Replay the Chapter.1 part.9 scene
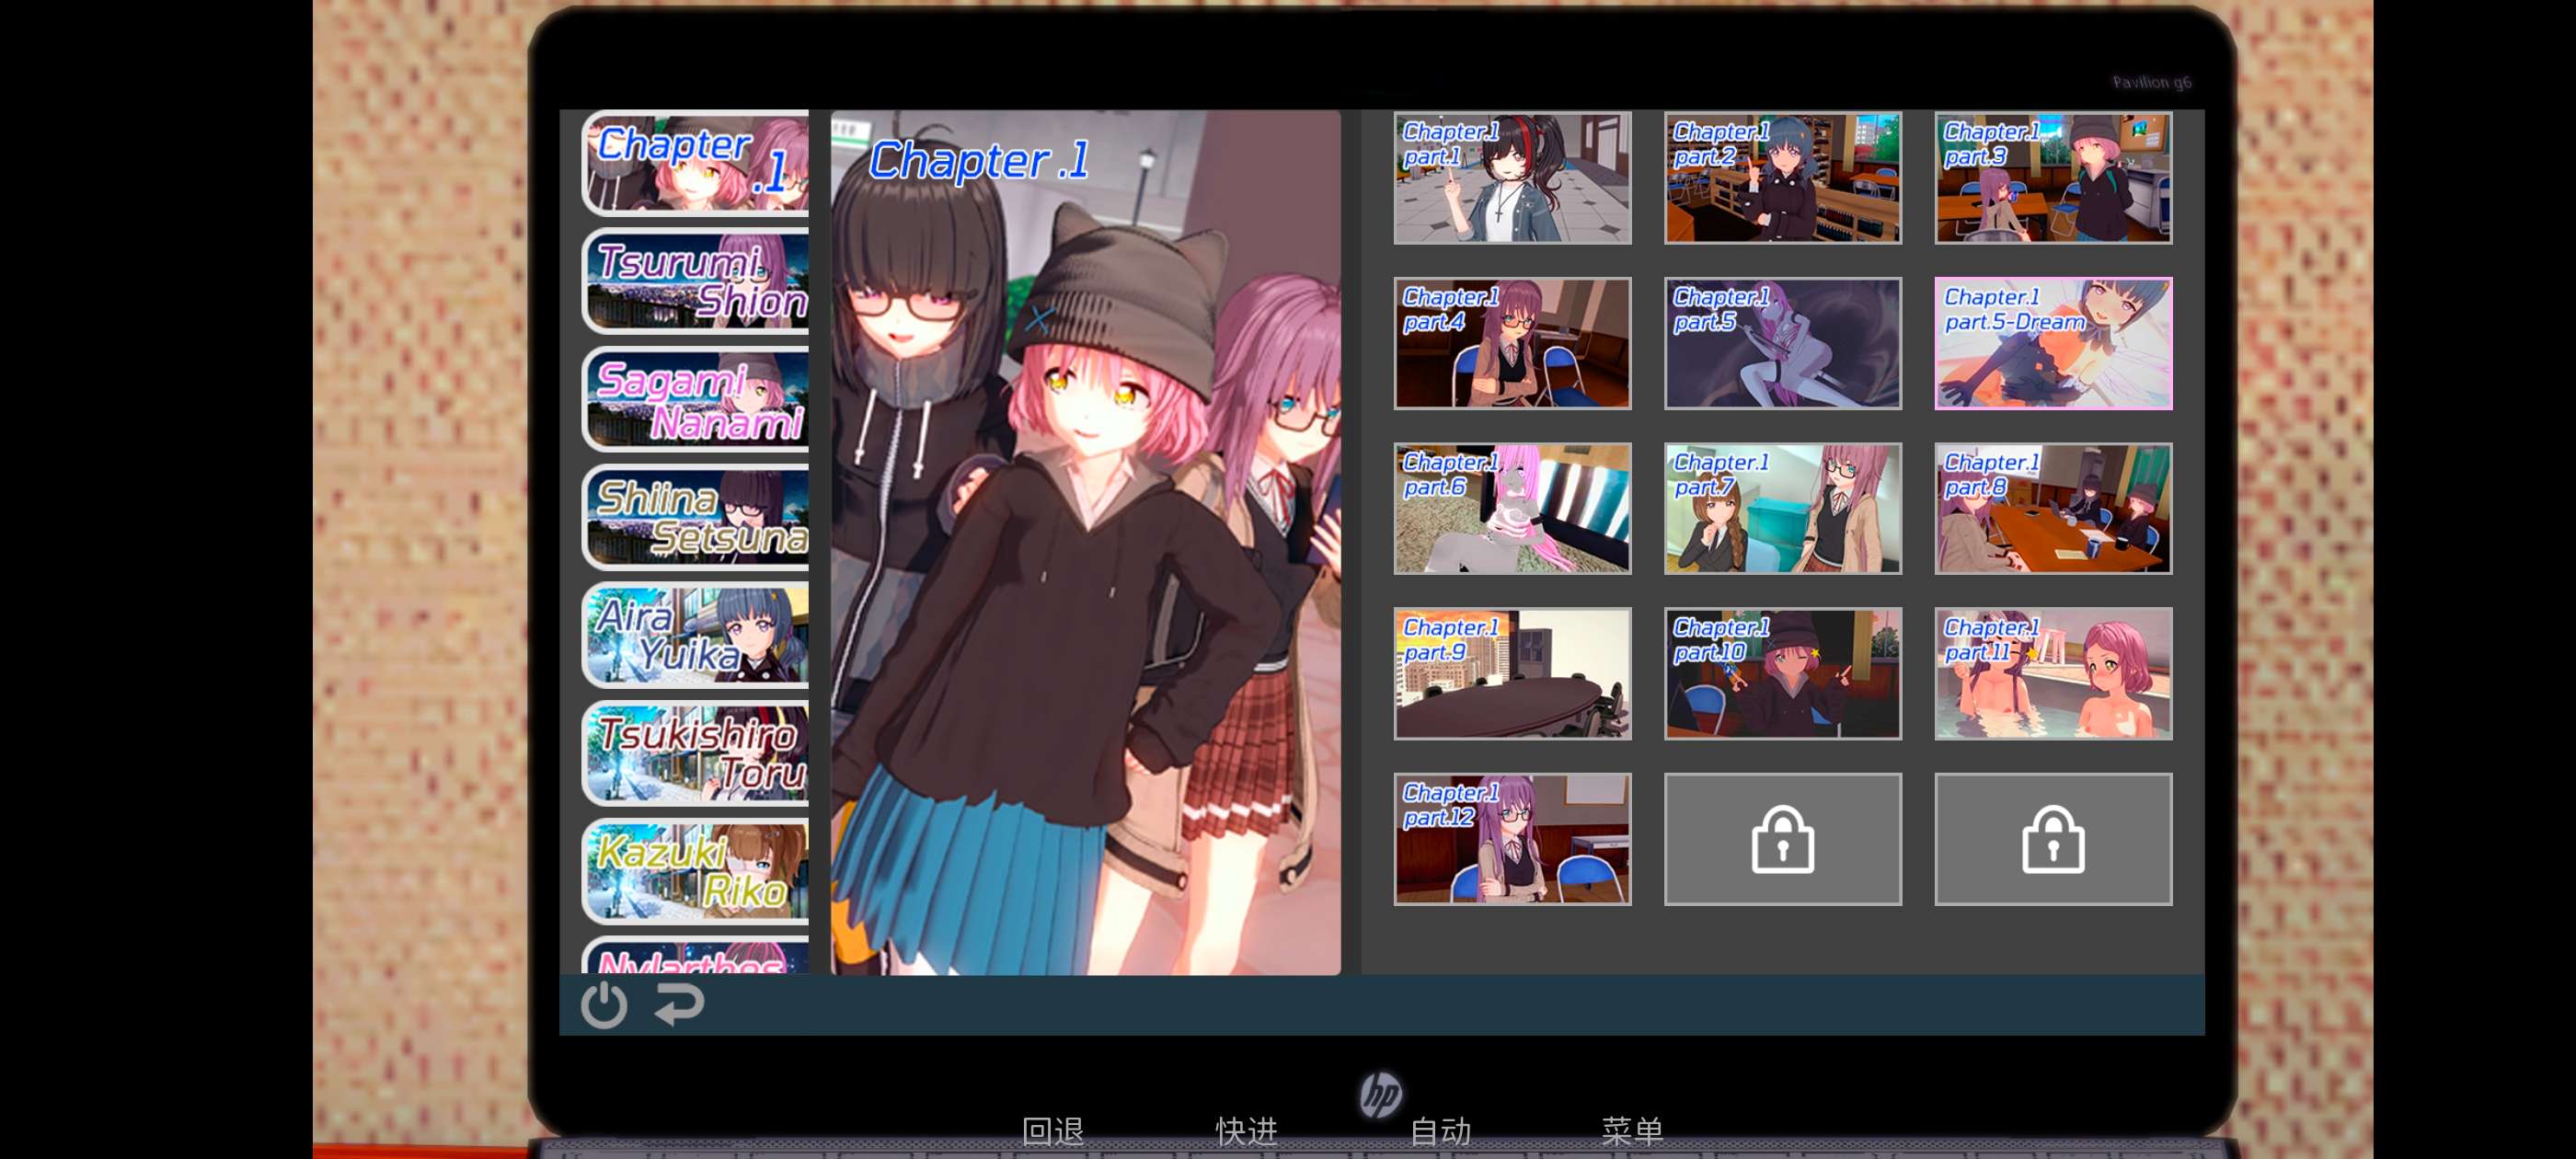The image size is (2576, 1159). pos(1512,674)
